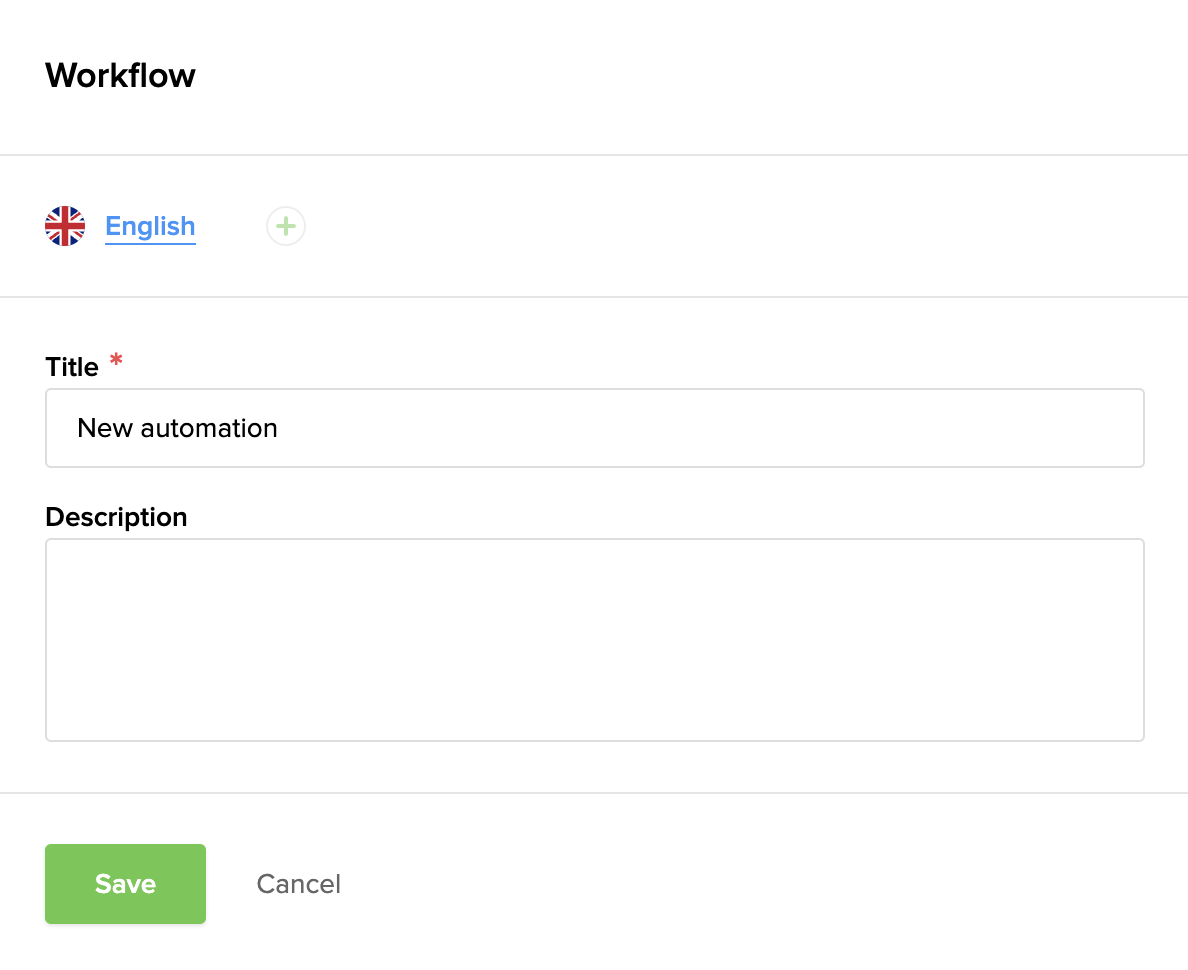Select the underlined English link
The width and height of the screenshot is (1188, 970).
tap(150, 226)
